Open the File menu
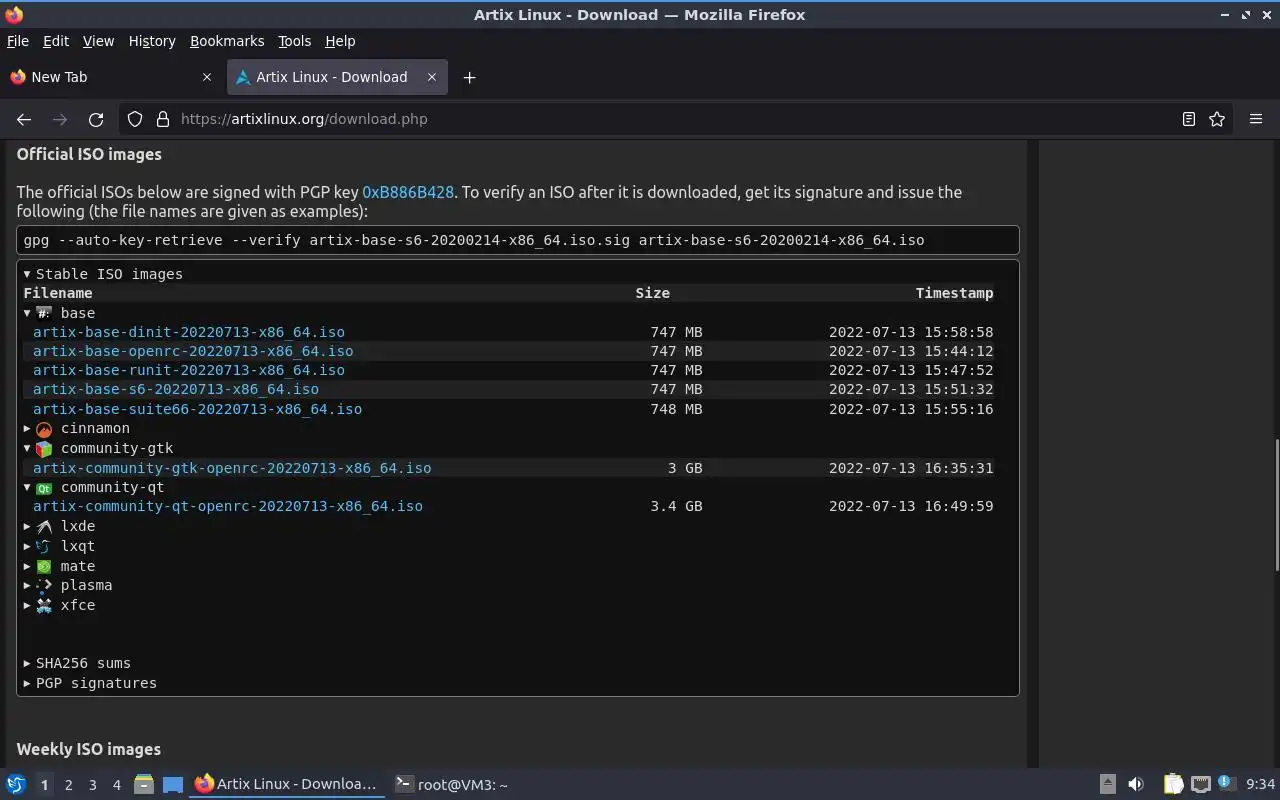This screenshot has width=1280, height=800. 18,41
